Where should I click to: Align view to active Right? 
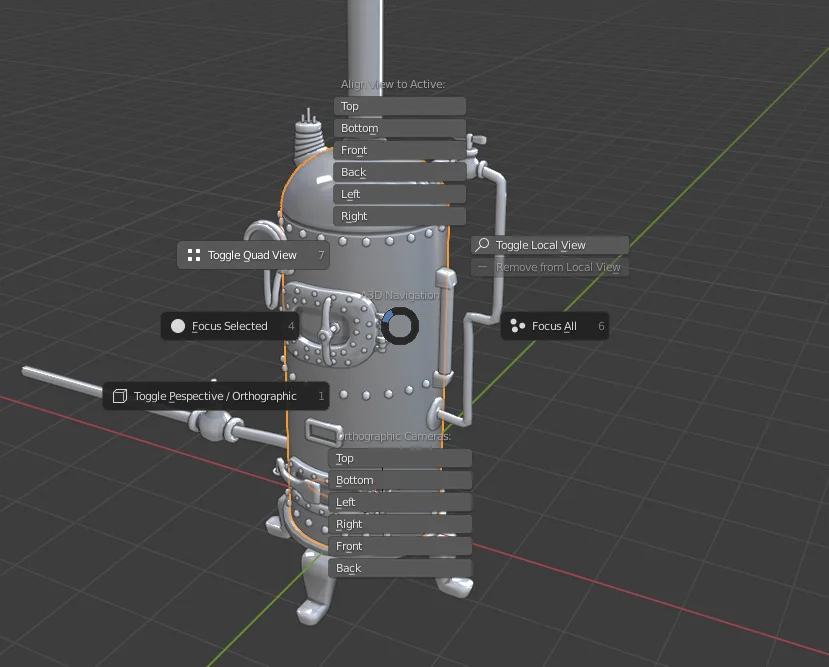(x=399, y=216)
